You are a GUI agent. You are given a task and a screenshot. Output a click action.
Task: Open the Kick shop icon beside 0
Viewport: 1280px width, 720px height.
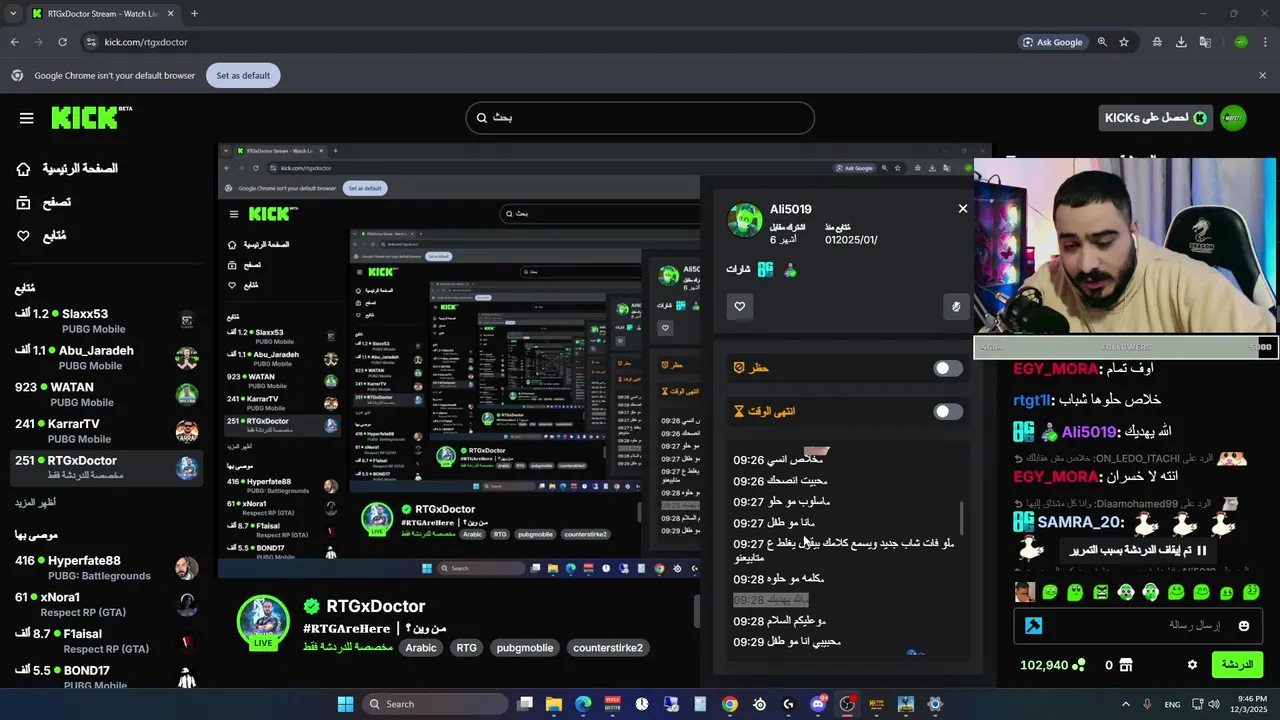tap(1125, 665)
